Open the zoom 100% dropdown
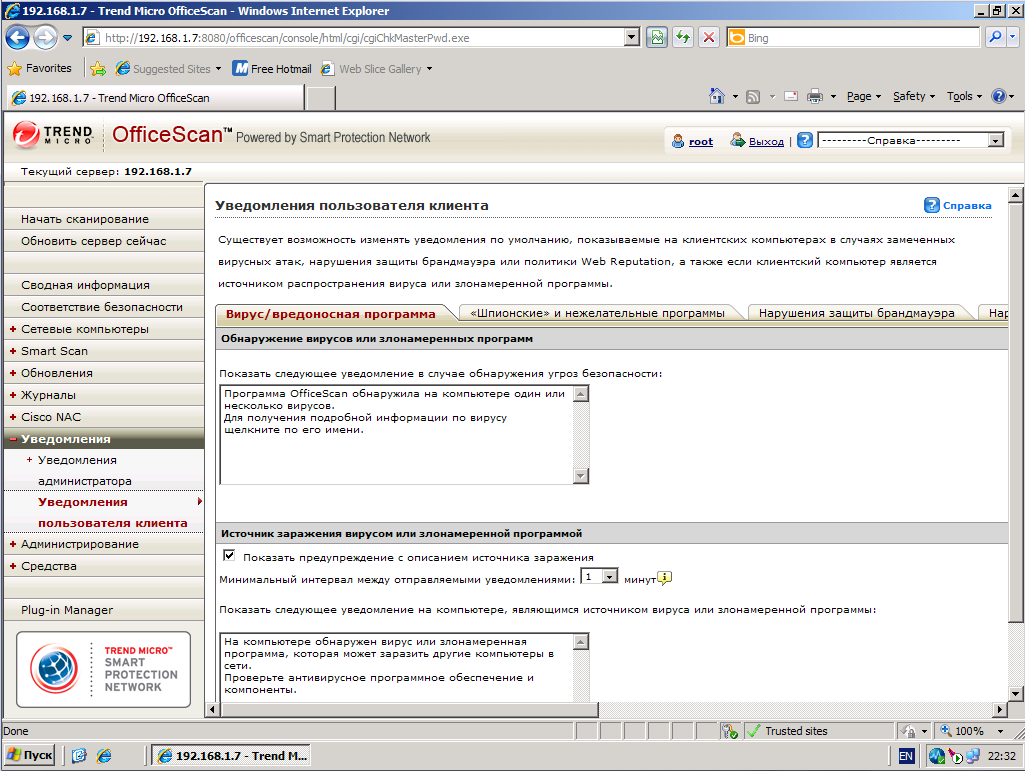The width and height of the screenshot is (1025, 771). pyautogui.click(x=1000, y=731)
